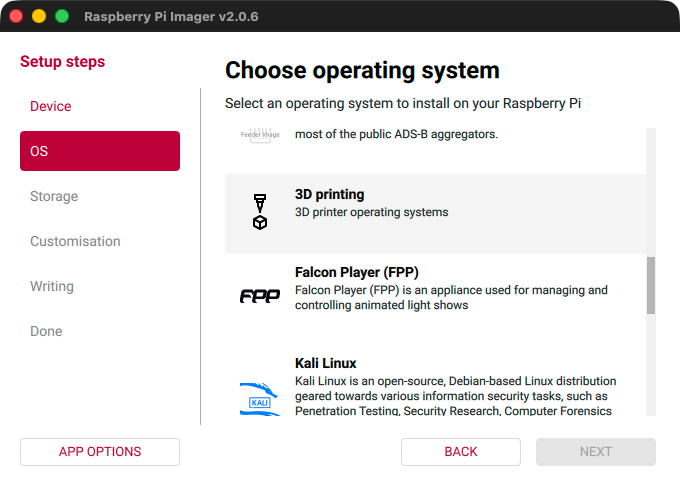Close the Raspberry Pi Imager window
680x482 pixels.
click(x=16, y=16)
